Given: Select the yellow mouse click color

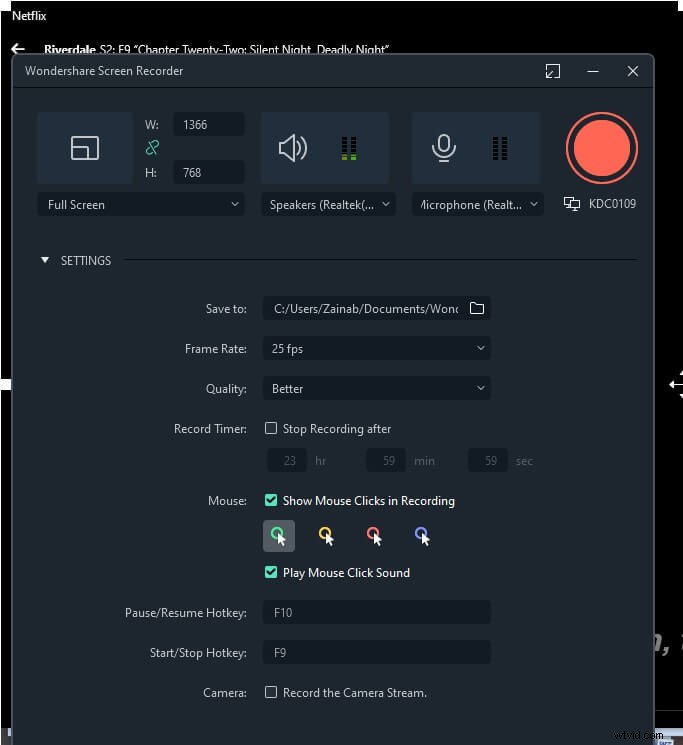Looking at the screenshot, I should tap(326, 536).
